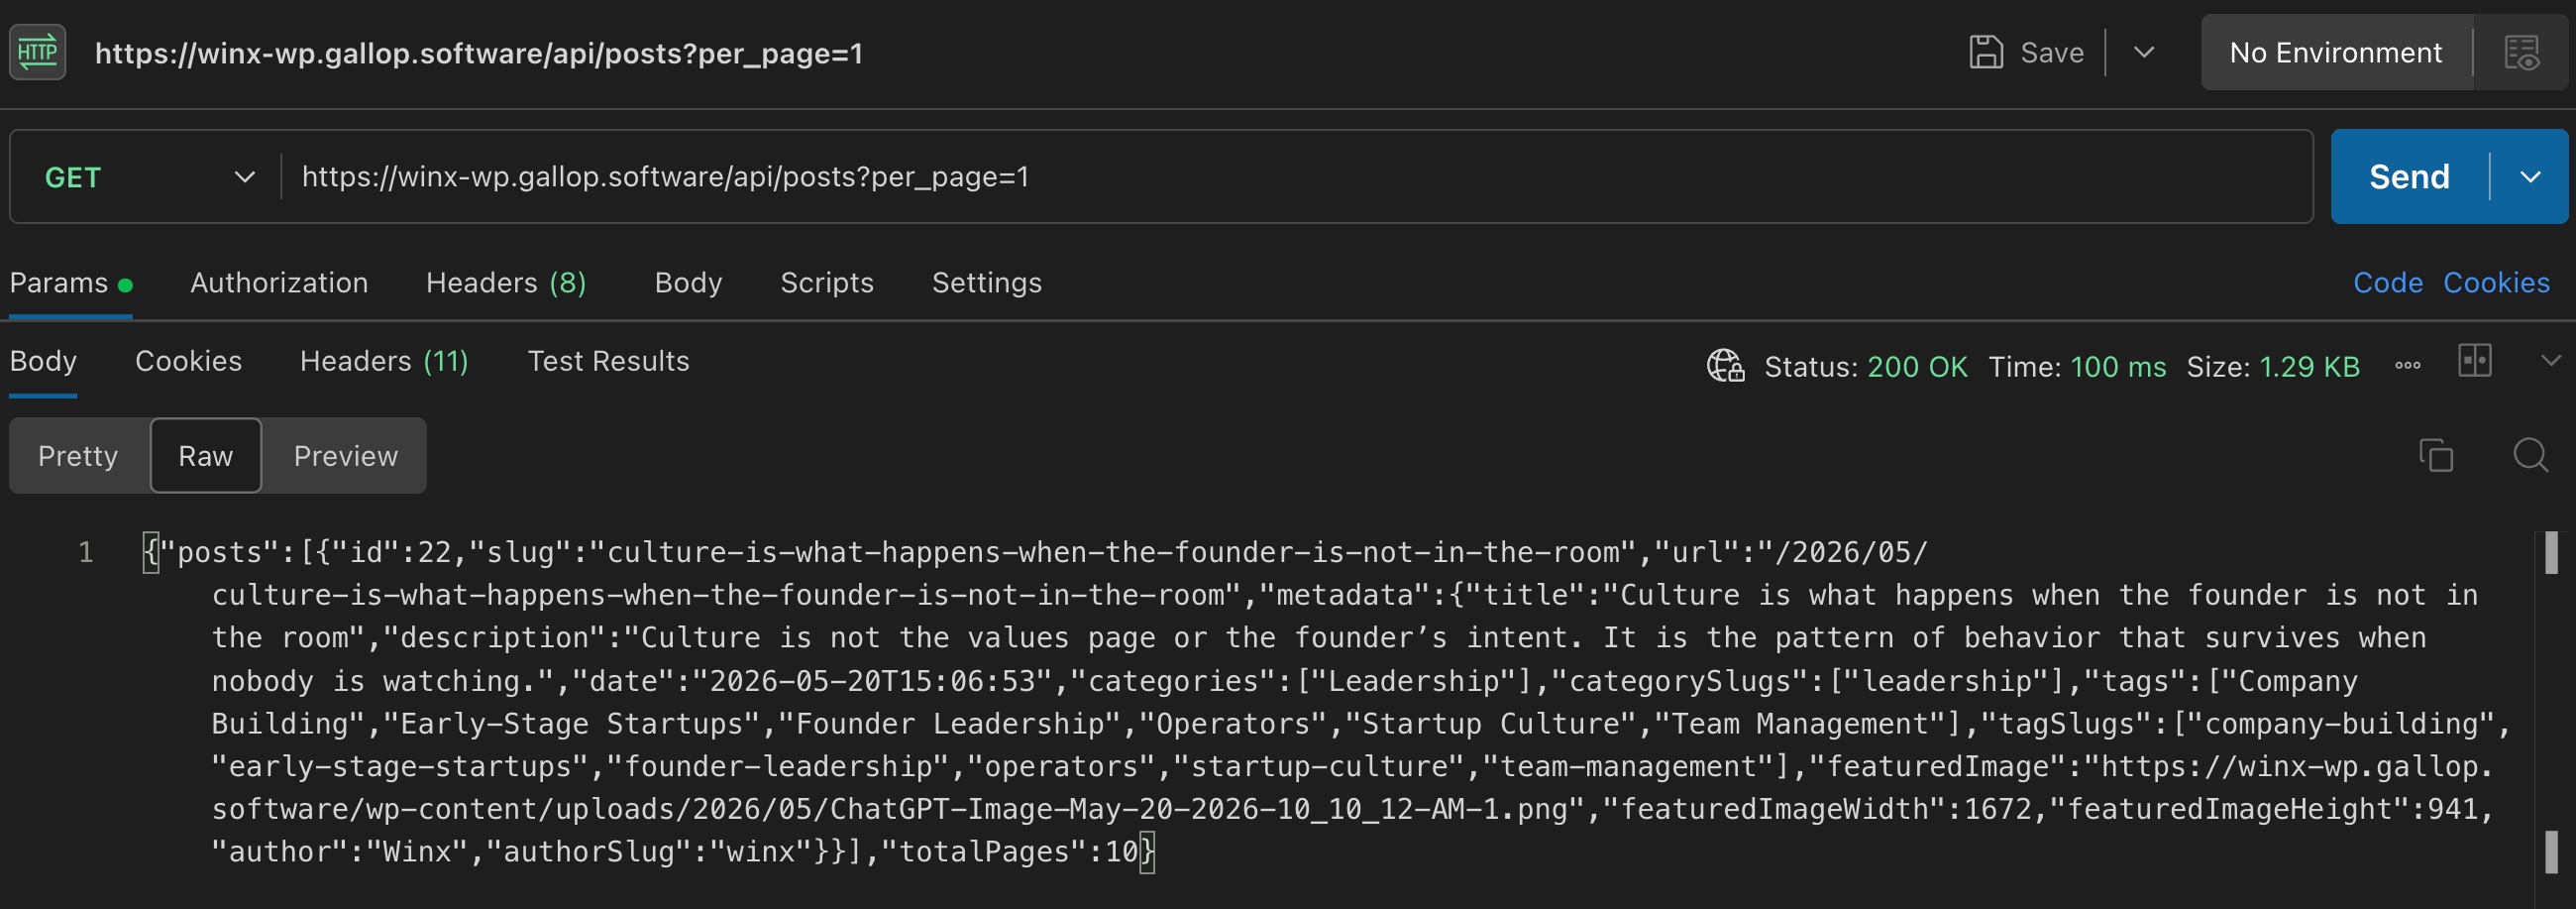Click the Save floppy disk icon
The image size is (2576, 909).
point(1985,52)
